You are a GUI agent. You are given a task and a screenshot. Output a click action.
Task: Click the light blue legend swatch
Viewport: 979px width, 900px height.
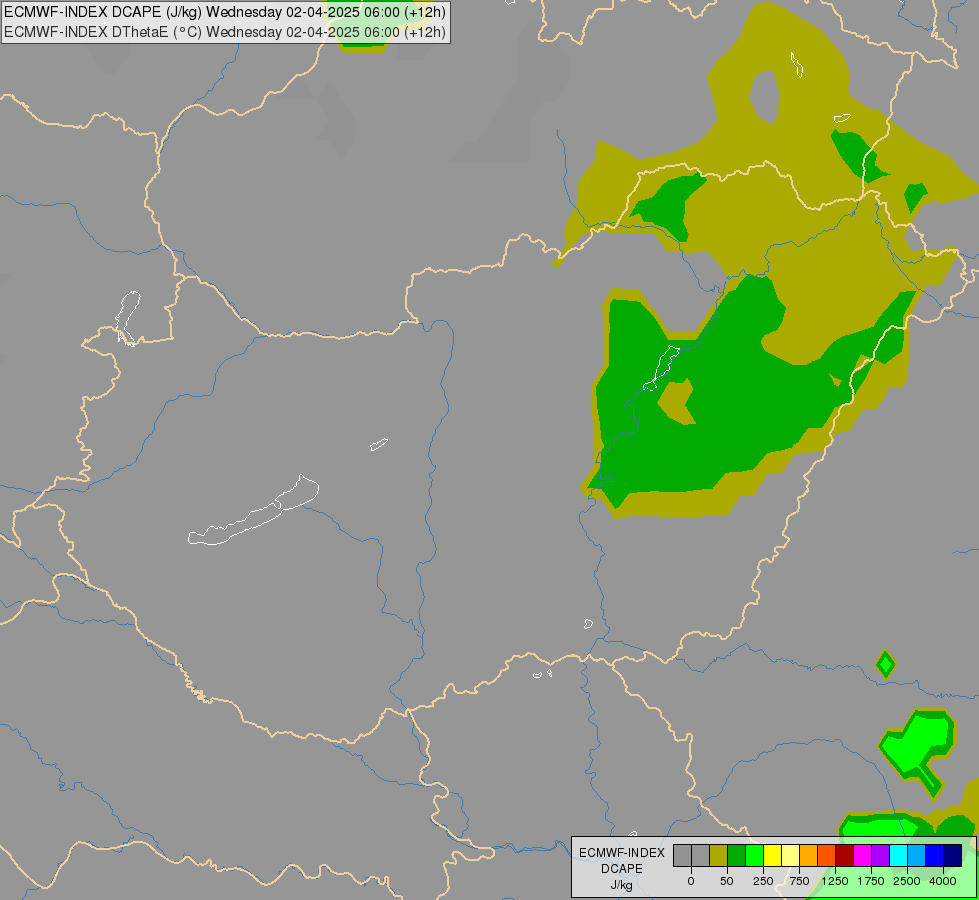pyautogui.click(x=917, y=856)
